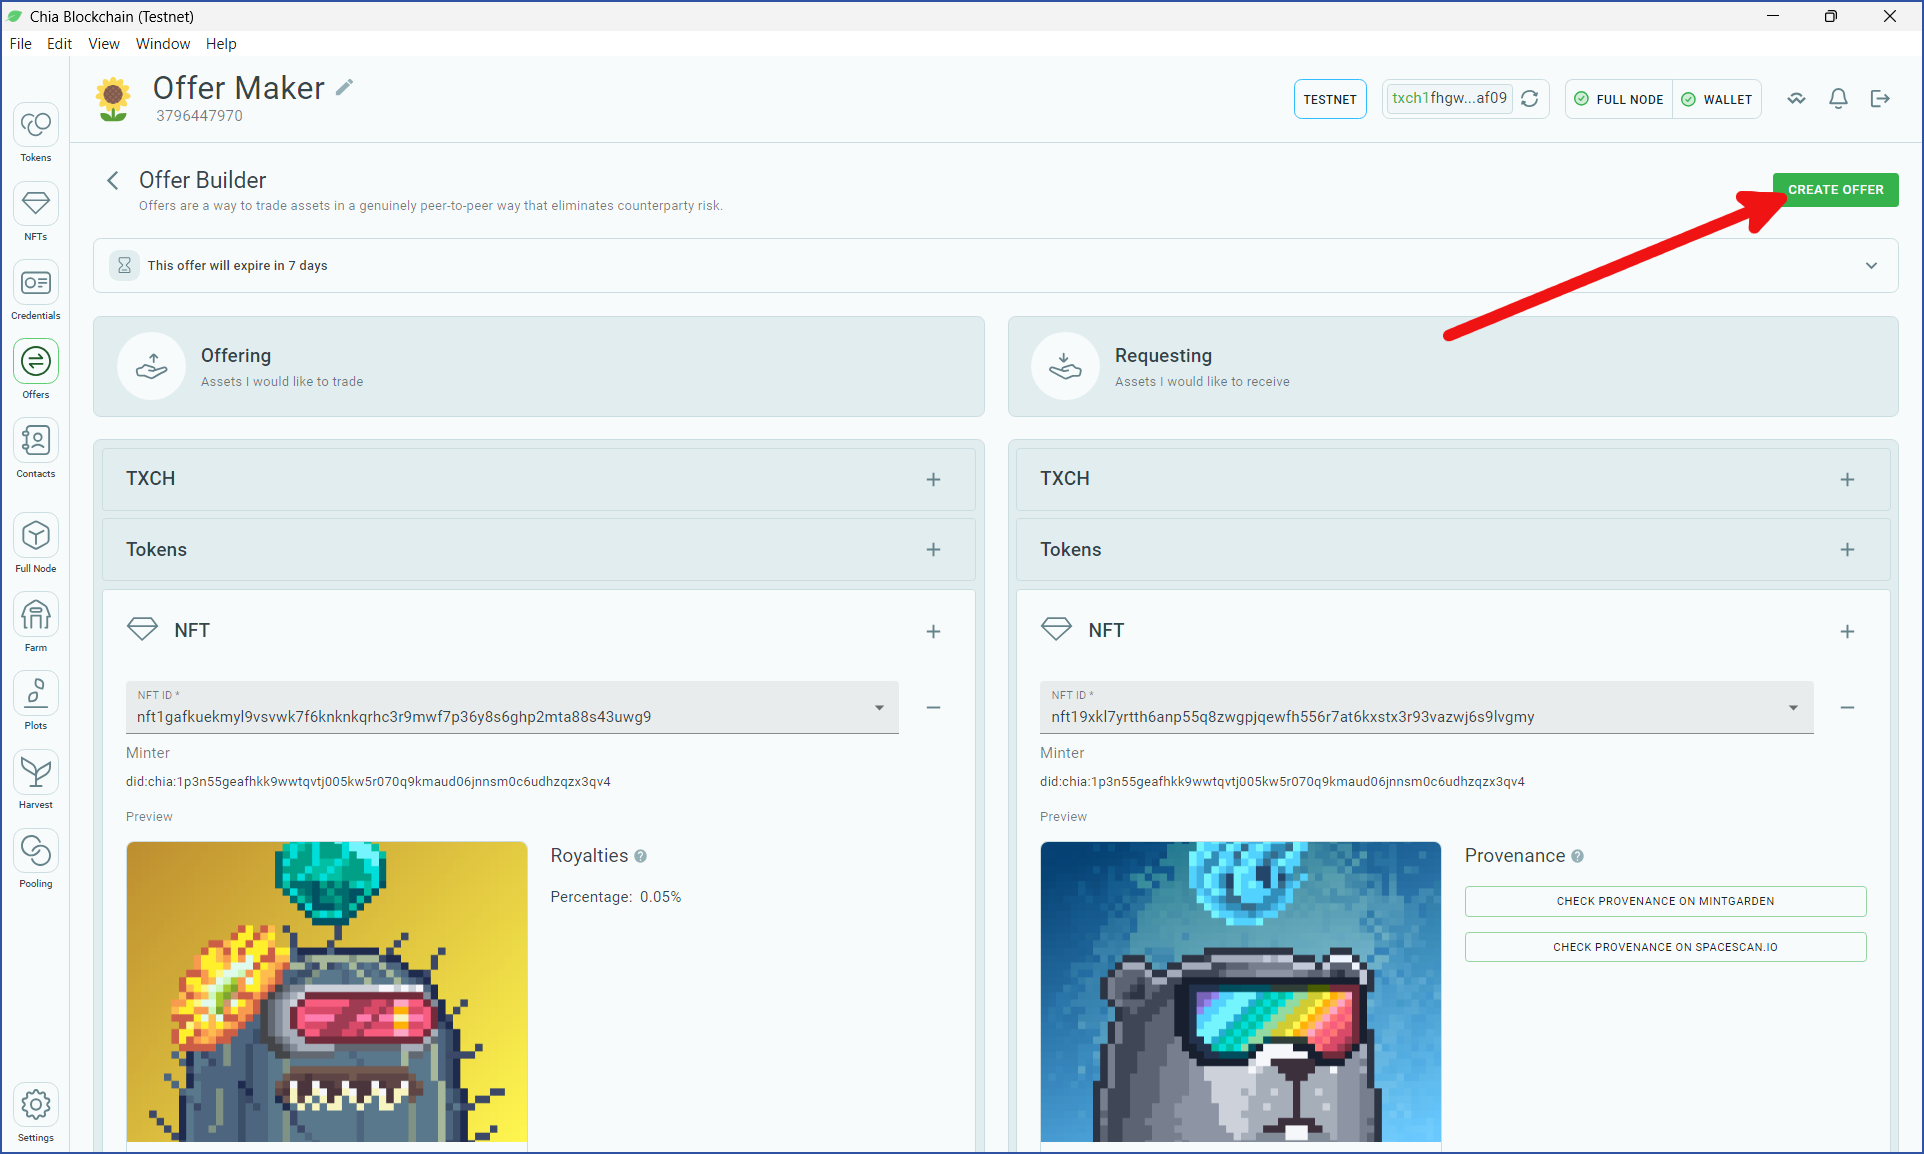1924x1154 pixels.
Task: Click the Full Node status button
Action: pos(1619,100)
